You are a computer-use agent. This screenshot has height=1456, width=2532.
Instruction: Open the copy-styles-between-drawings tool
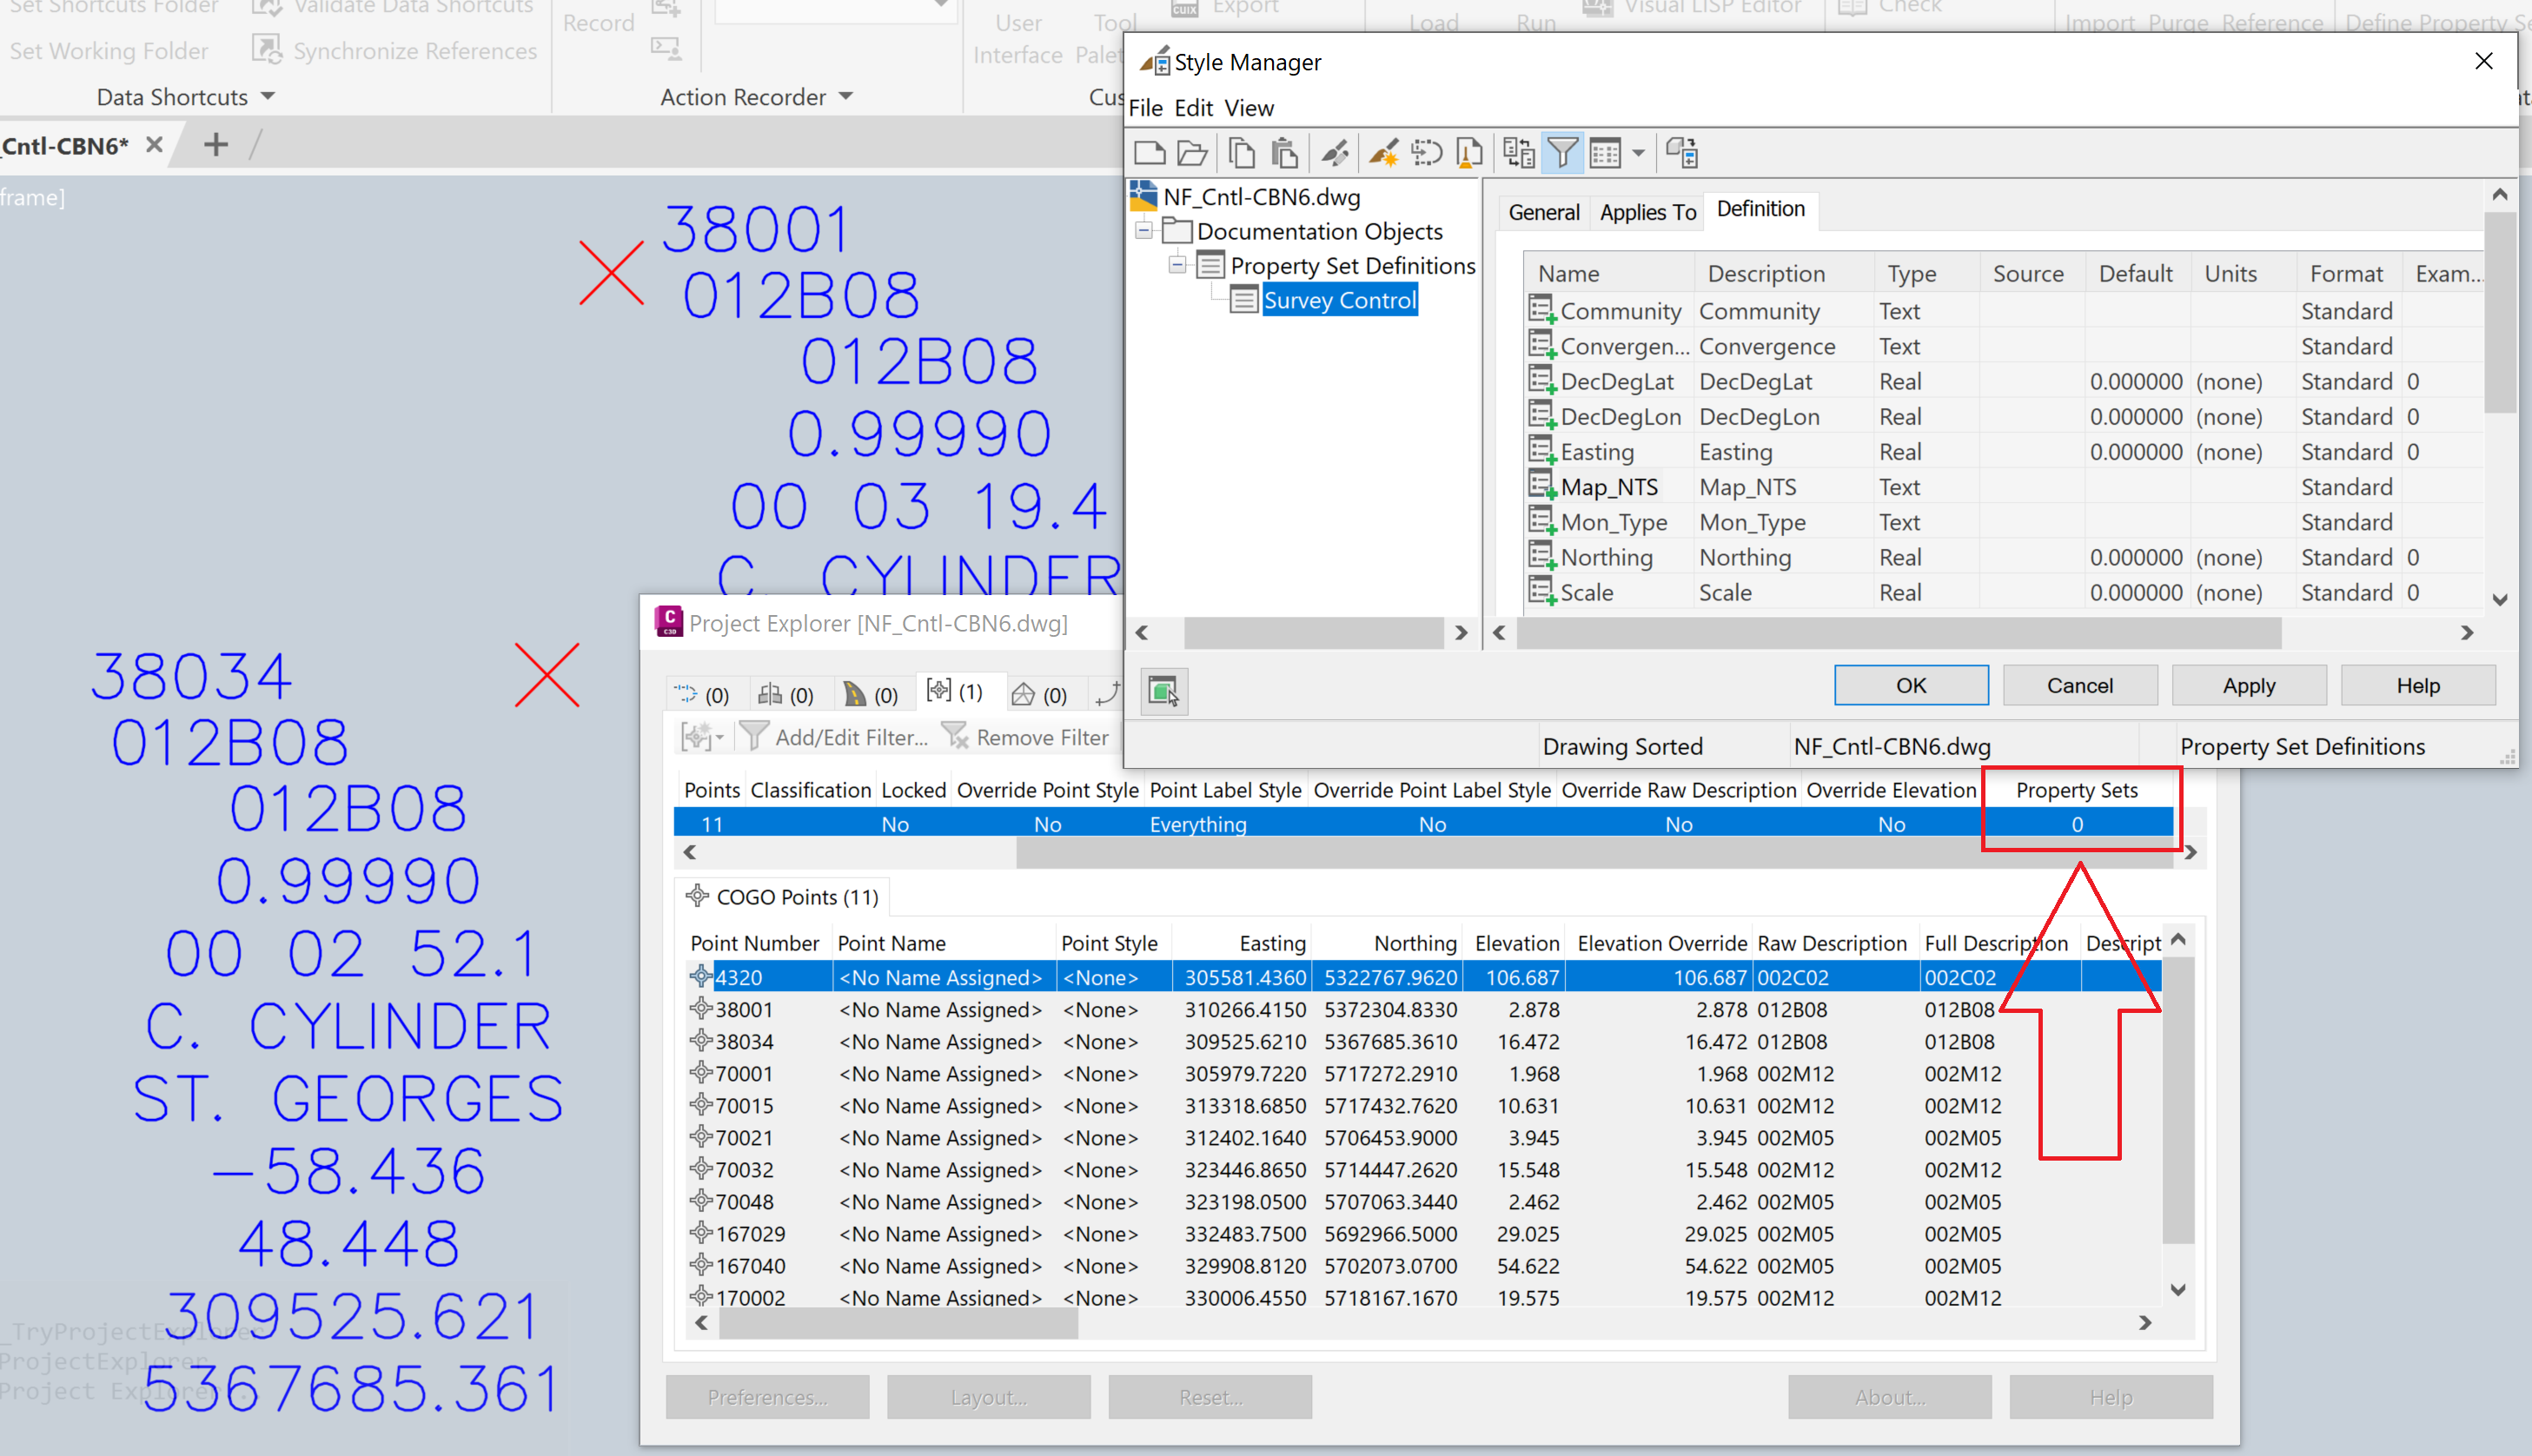[x=1518, y=152]
